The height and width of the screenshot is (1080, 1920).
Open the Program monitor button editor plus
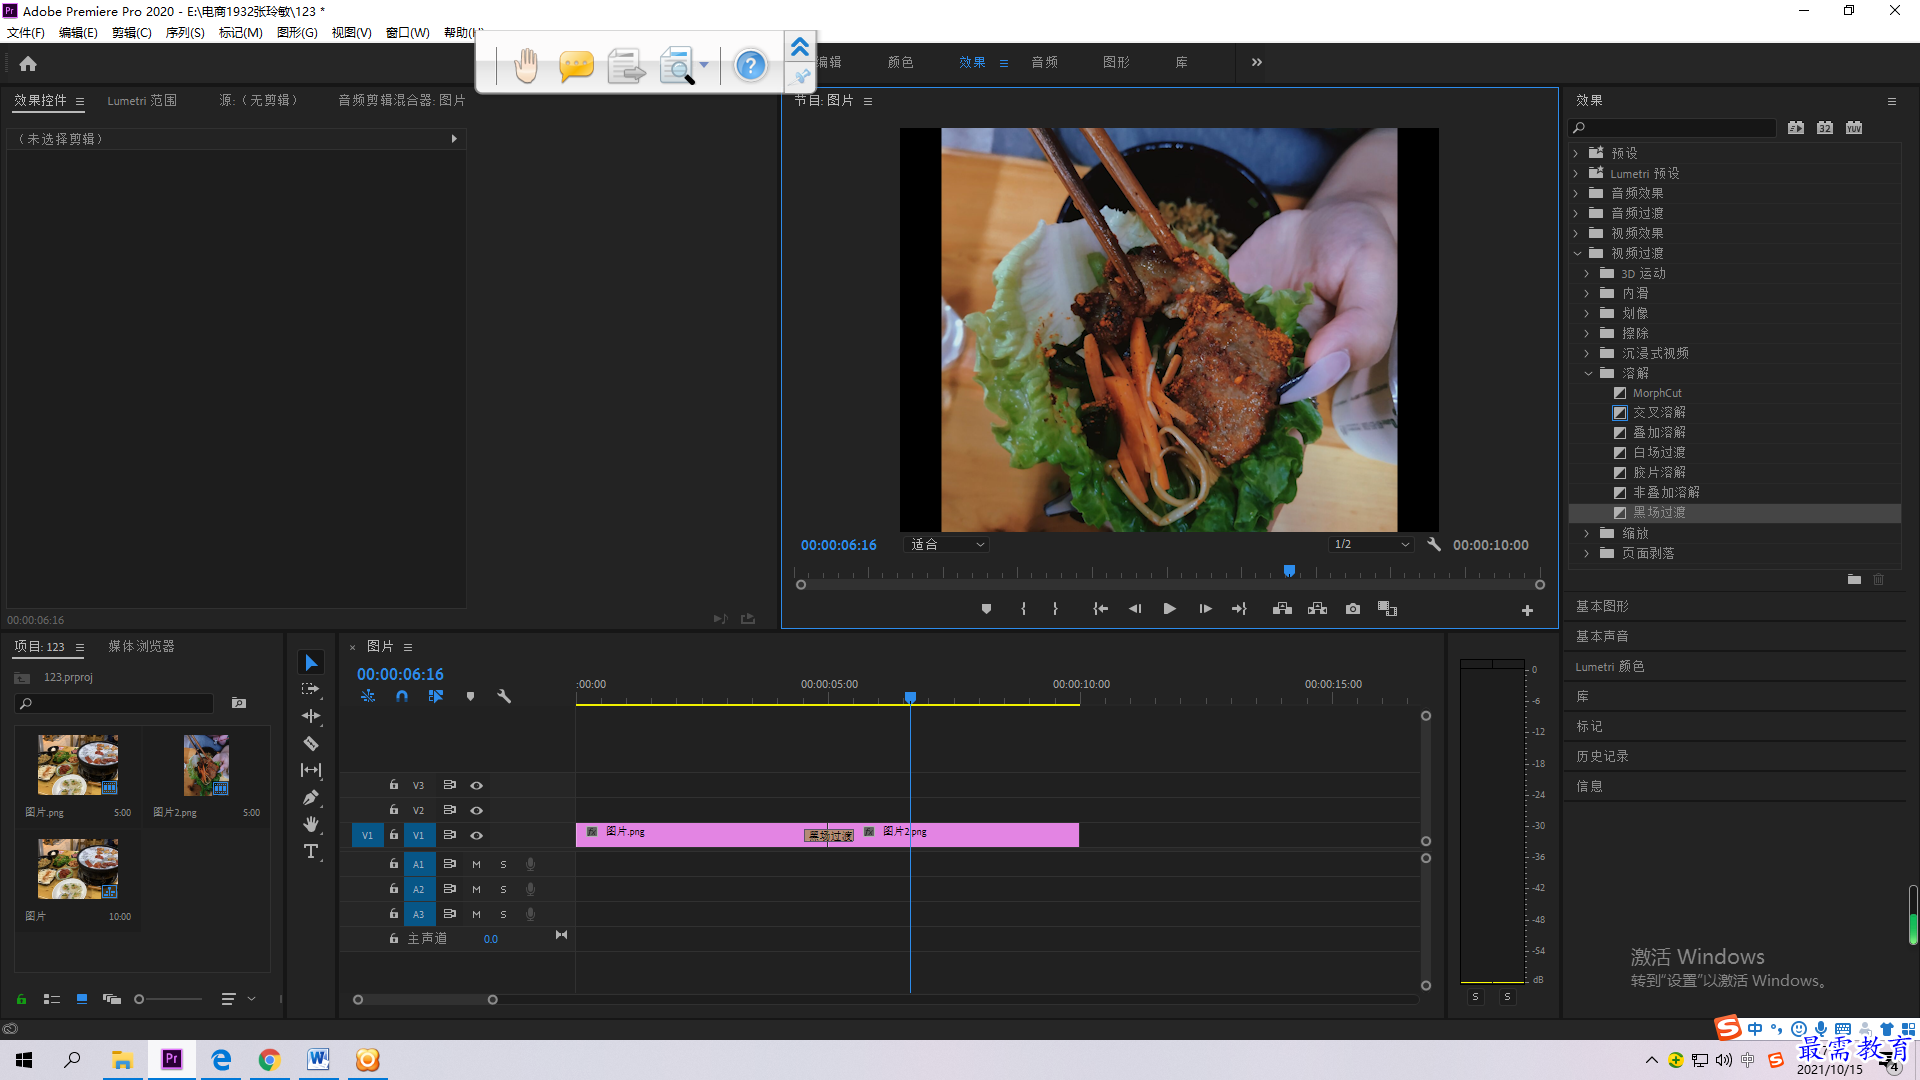(1527, 610)
